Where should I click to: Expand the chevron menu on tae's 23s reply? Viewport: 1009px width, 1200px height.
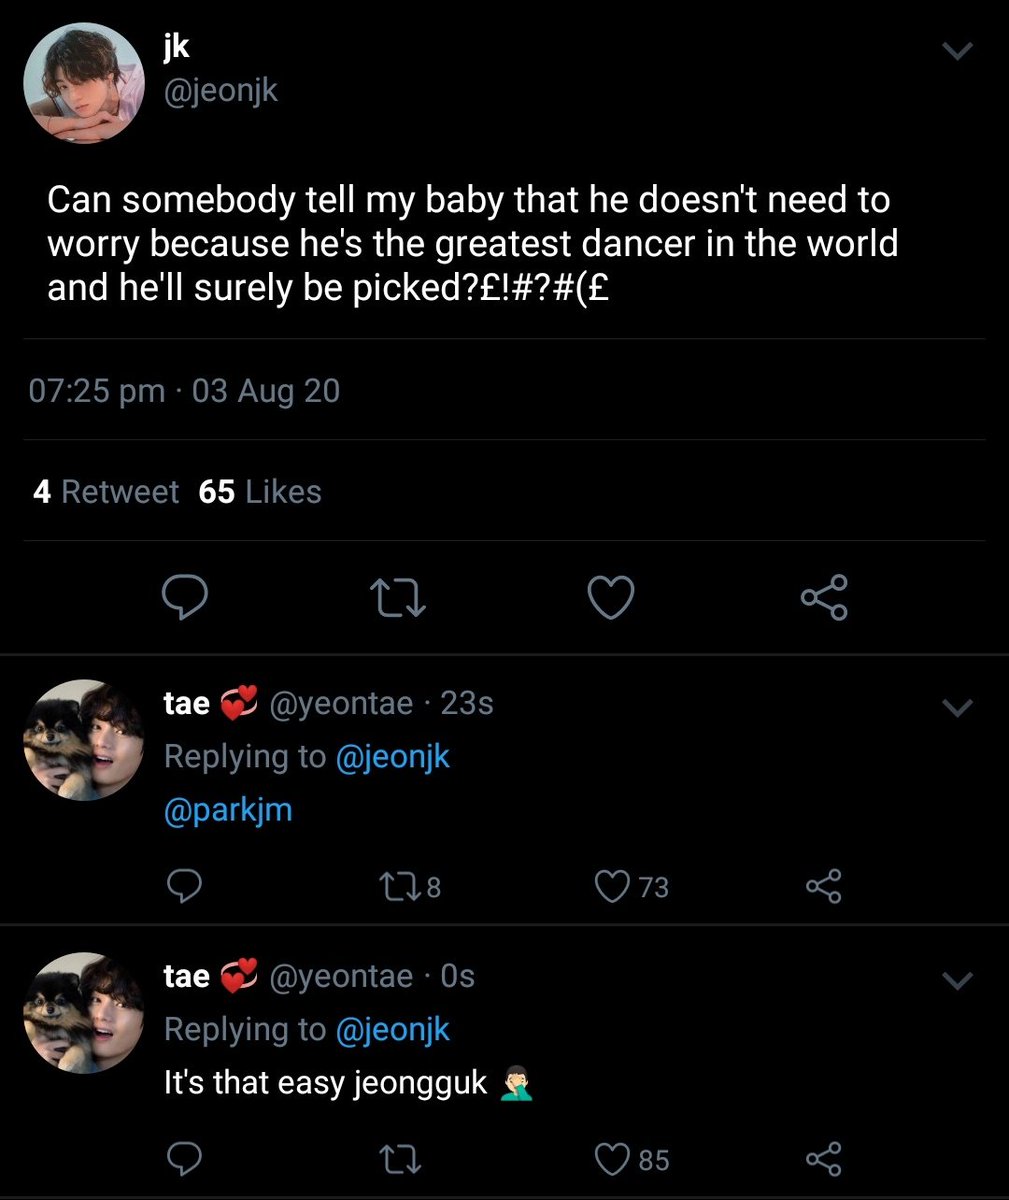pyautogui.click(x=958, y=708)
